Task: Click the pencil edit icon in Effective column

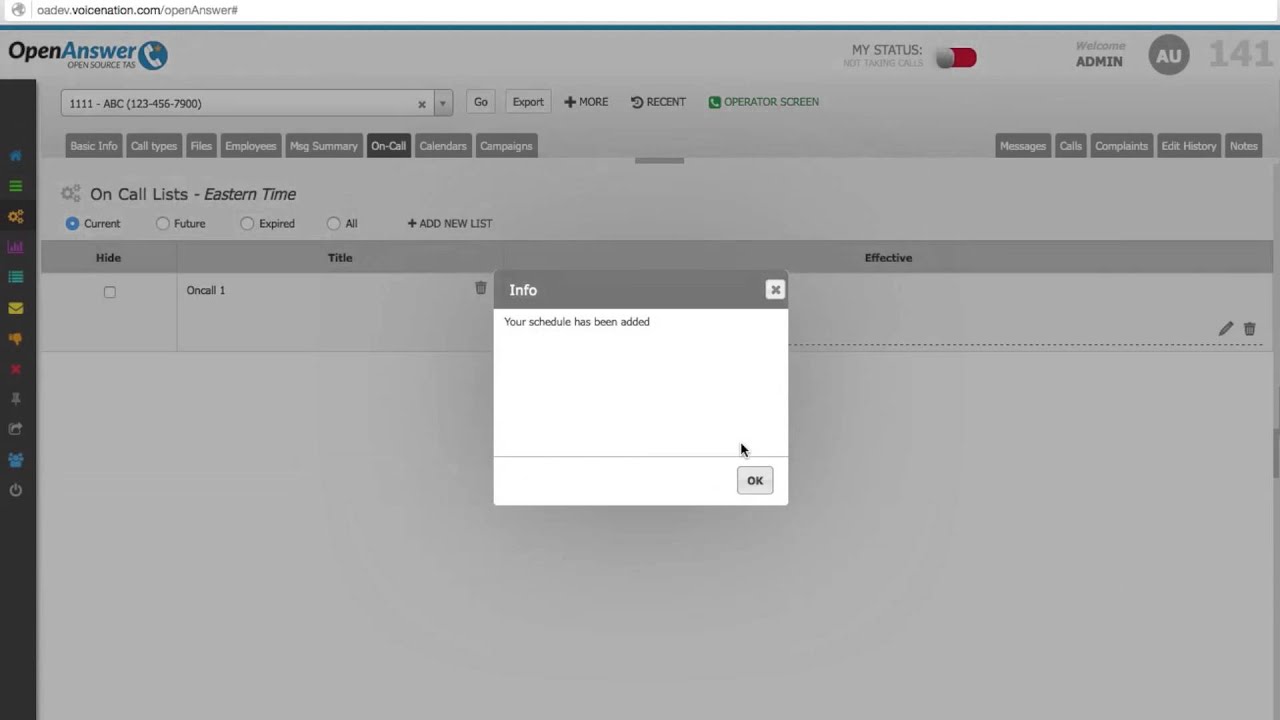Action: [x=1226, y=328]
